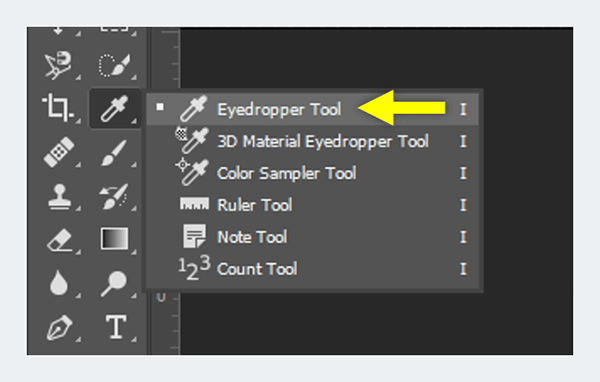Select the Brush tool
The width and height of the screenshot is (600, 382).
click(x=114, y=152)
